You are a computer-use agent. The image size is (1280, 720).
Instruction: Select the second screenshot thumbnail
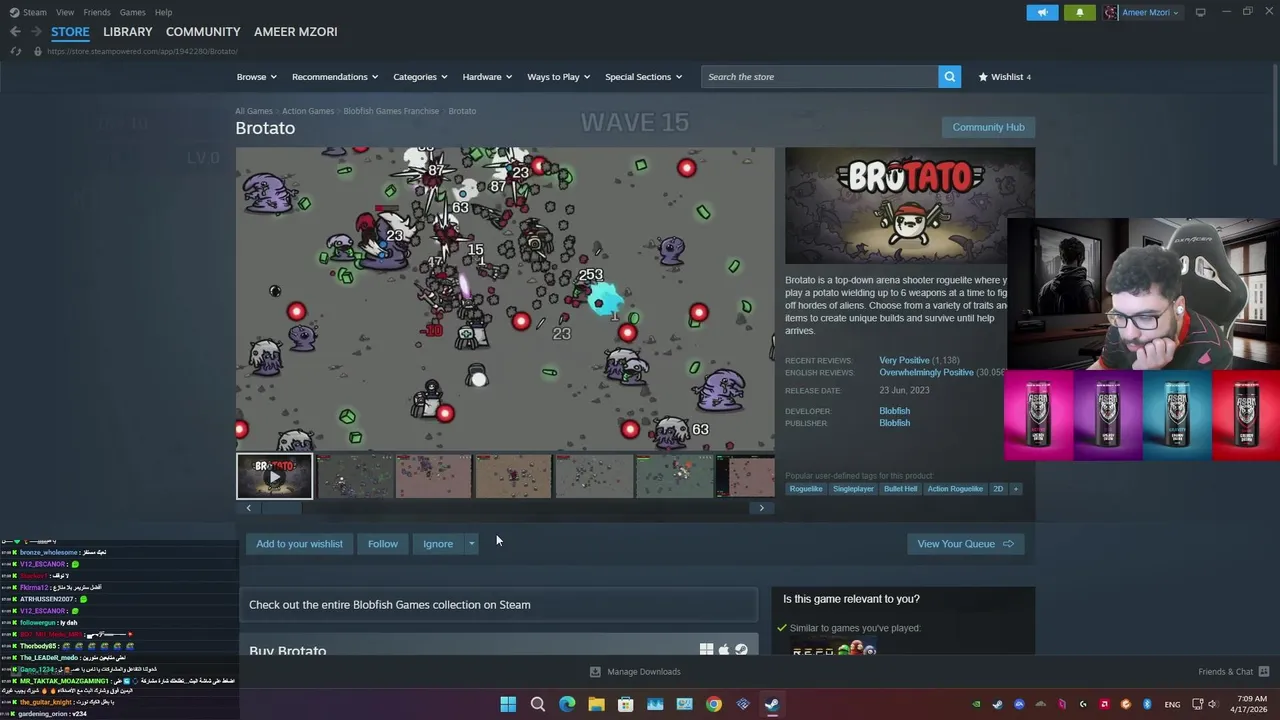click(434, 476)
